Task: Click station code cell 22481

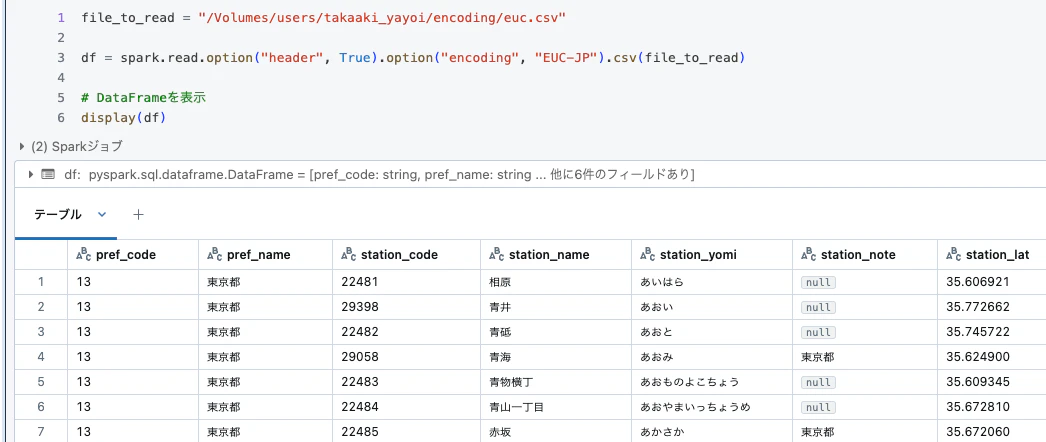Action: point(406,282)
